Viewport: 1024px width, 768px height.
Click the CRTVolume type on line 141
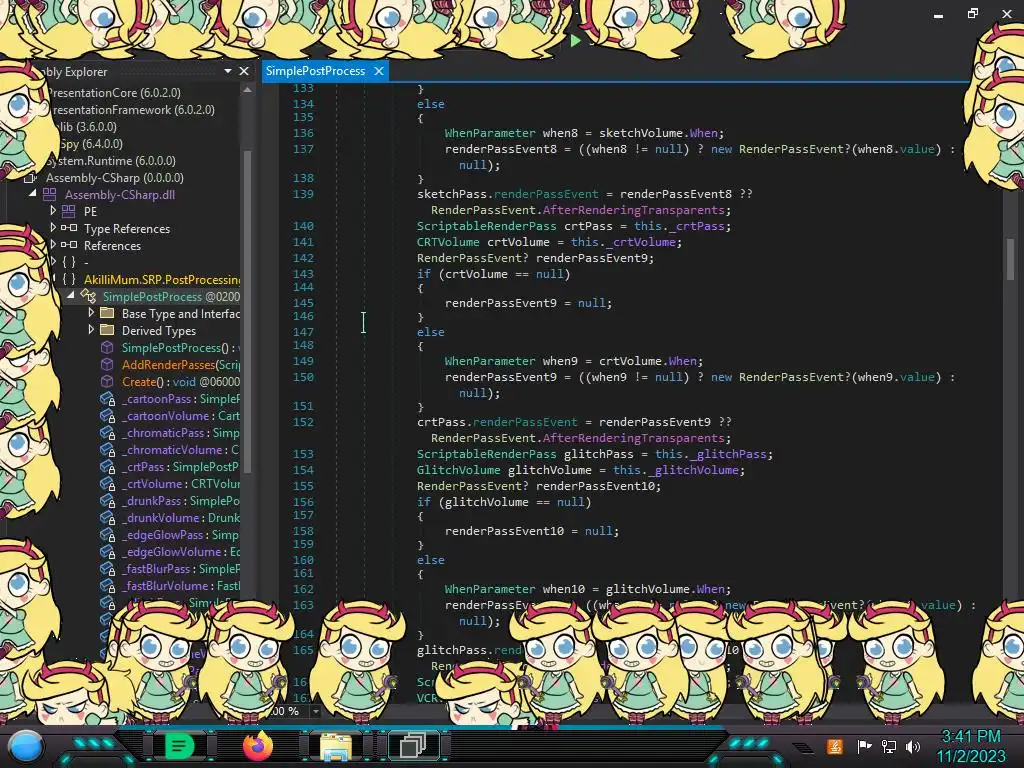pos(448,242)
